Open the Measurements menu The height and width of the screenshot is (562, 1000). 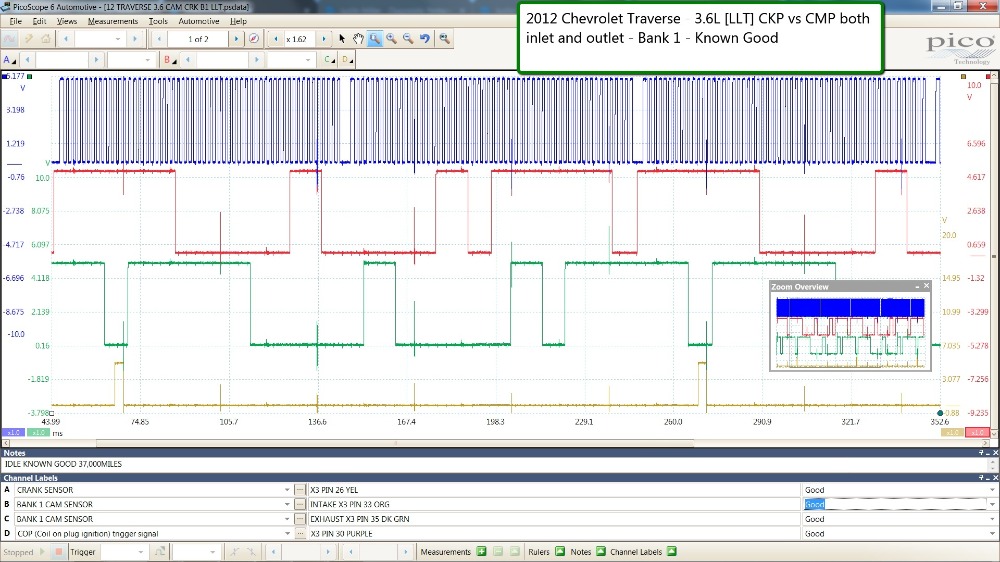(x=112, y=21)
